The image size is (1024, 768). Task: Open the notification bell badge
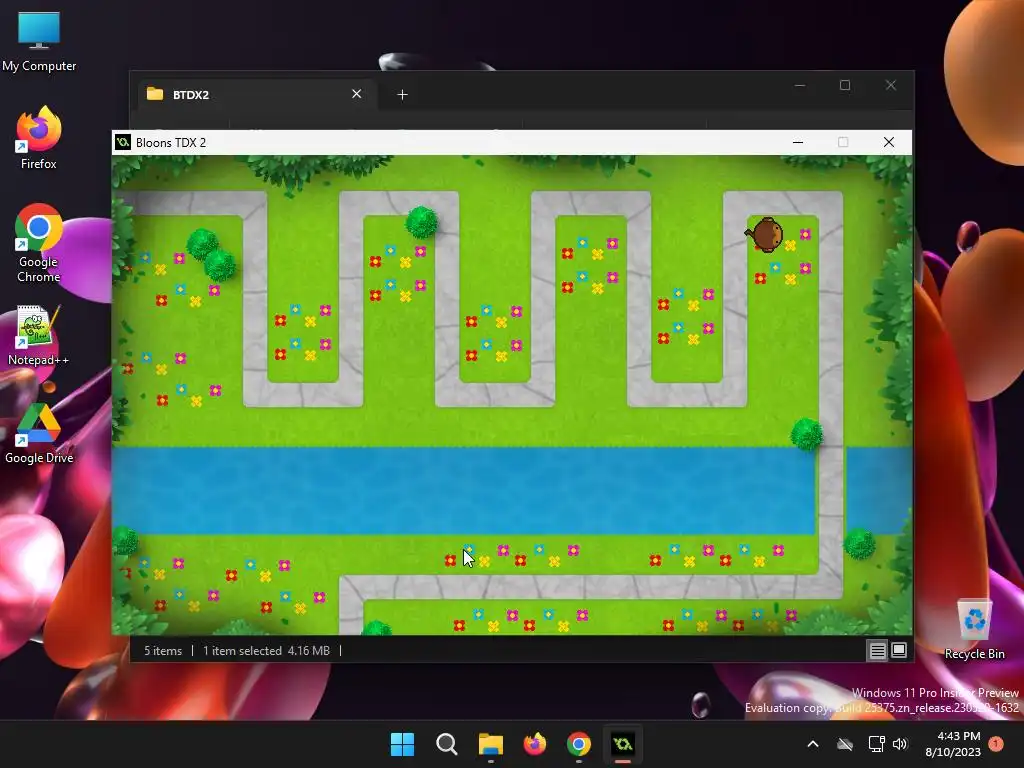pyautogui.click(x=996, y=743)
